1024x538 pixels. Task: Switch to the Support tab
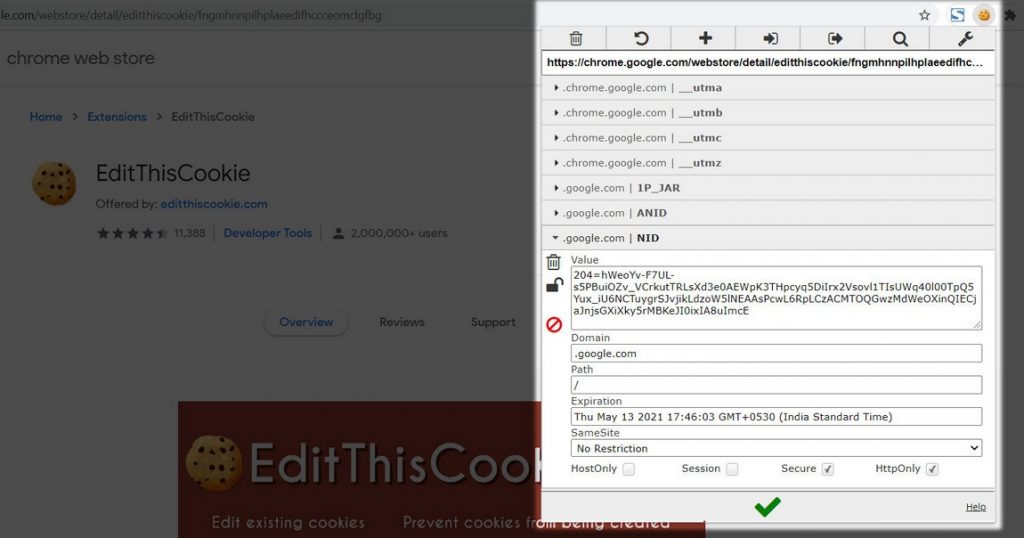click(x=493, y=322)
